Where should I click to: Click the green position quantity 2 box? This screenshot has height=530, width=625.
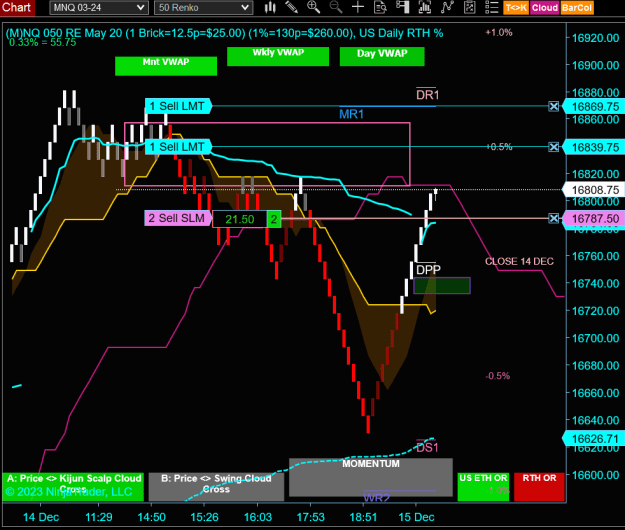274,219
